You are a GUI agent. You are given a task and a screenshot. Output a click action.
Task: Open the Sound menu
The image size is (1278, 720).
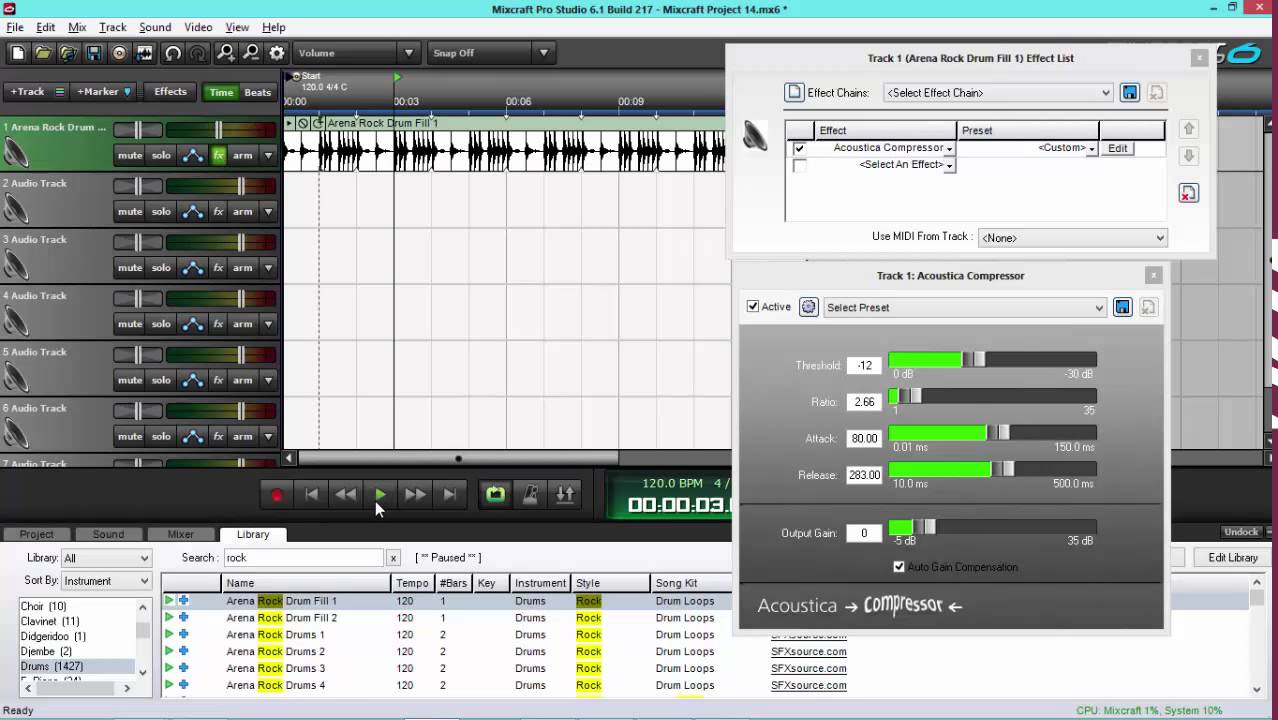[x=155, y=27]
